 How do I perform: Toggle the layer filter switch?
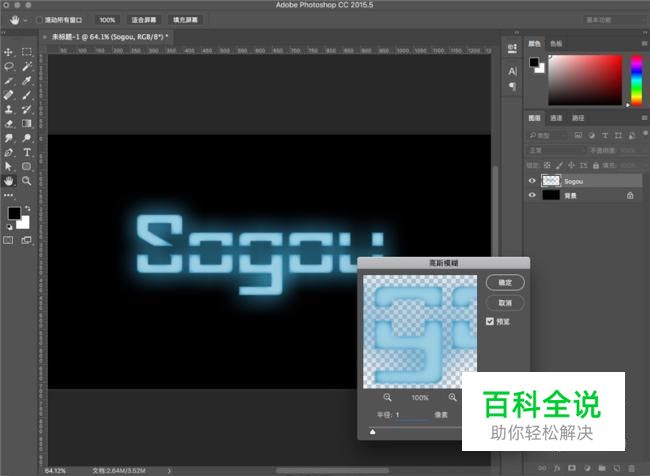[x=645, y=134]
